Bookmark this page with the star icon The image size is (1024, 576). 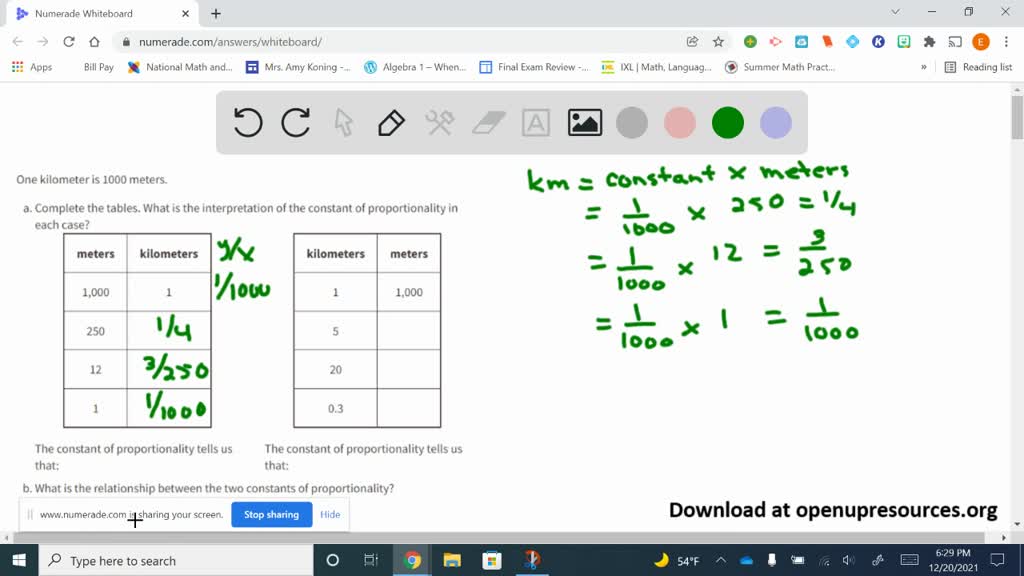[x=718, y=42]
